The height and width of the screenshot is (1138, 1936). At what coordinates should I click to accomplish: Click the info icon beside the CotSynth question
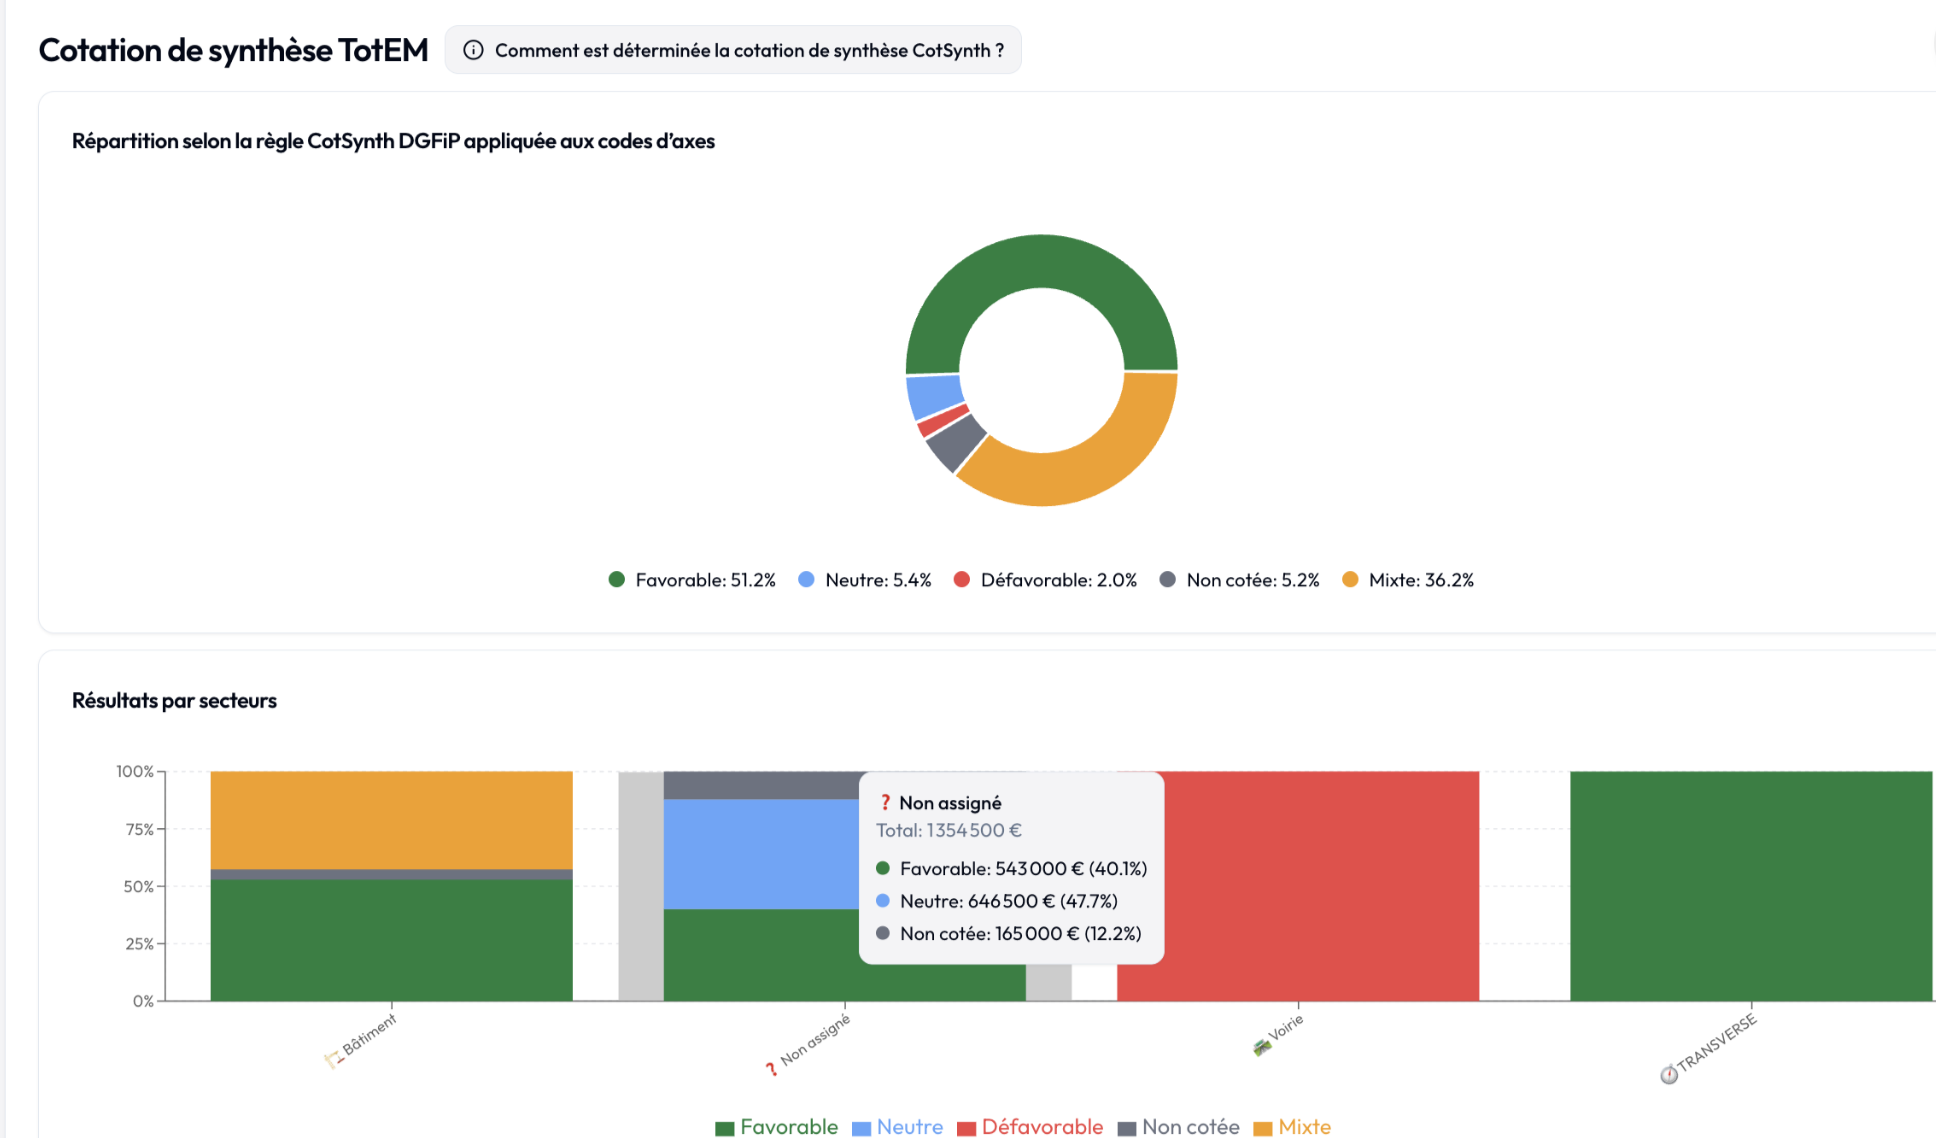tap(472, 49)
